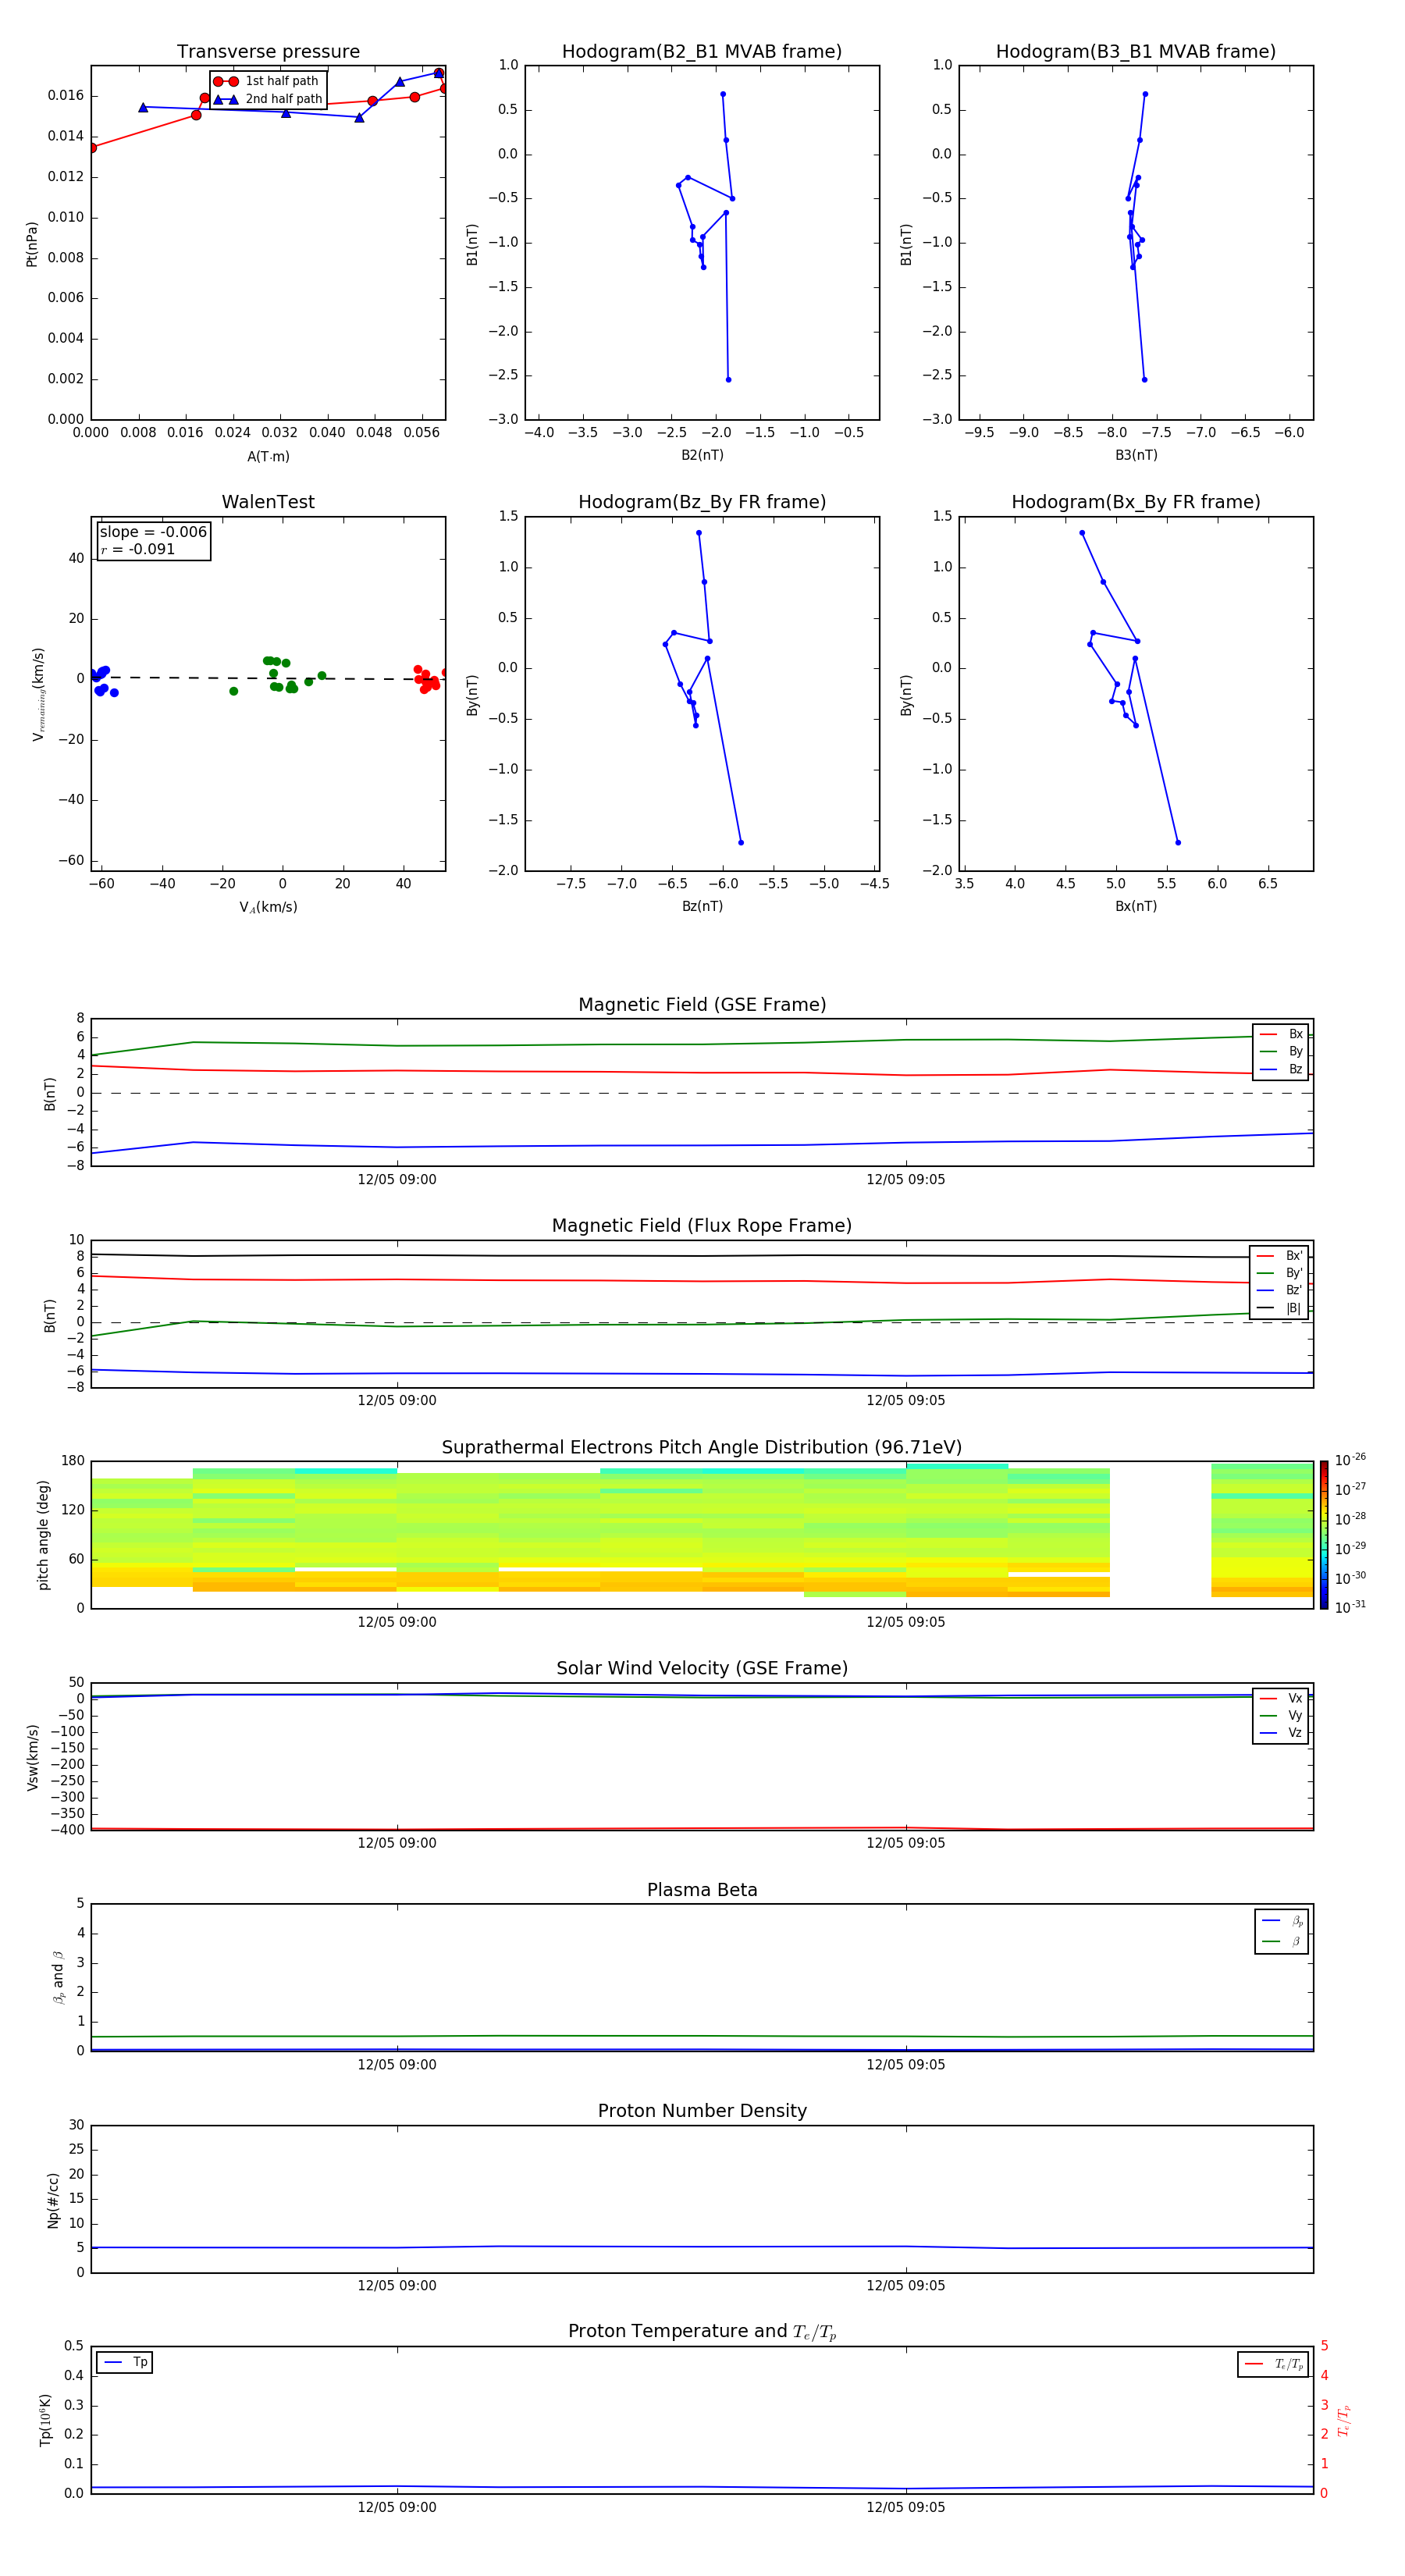Click the 'Solar Wind Velocity (GSE Frame)' title
This screenshot has height=2576, width=1405.
702,1669
